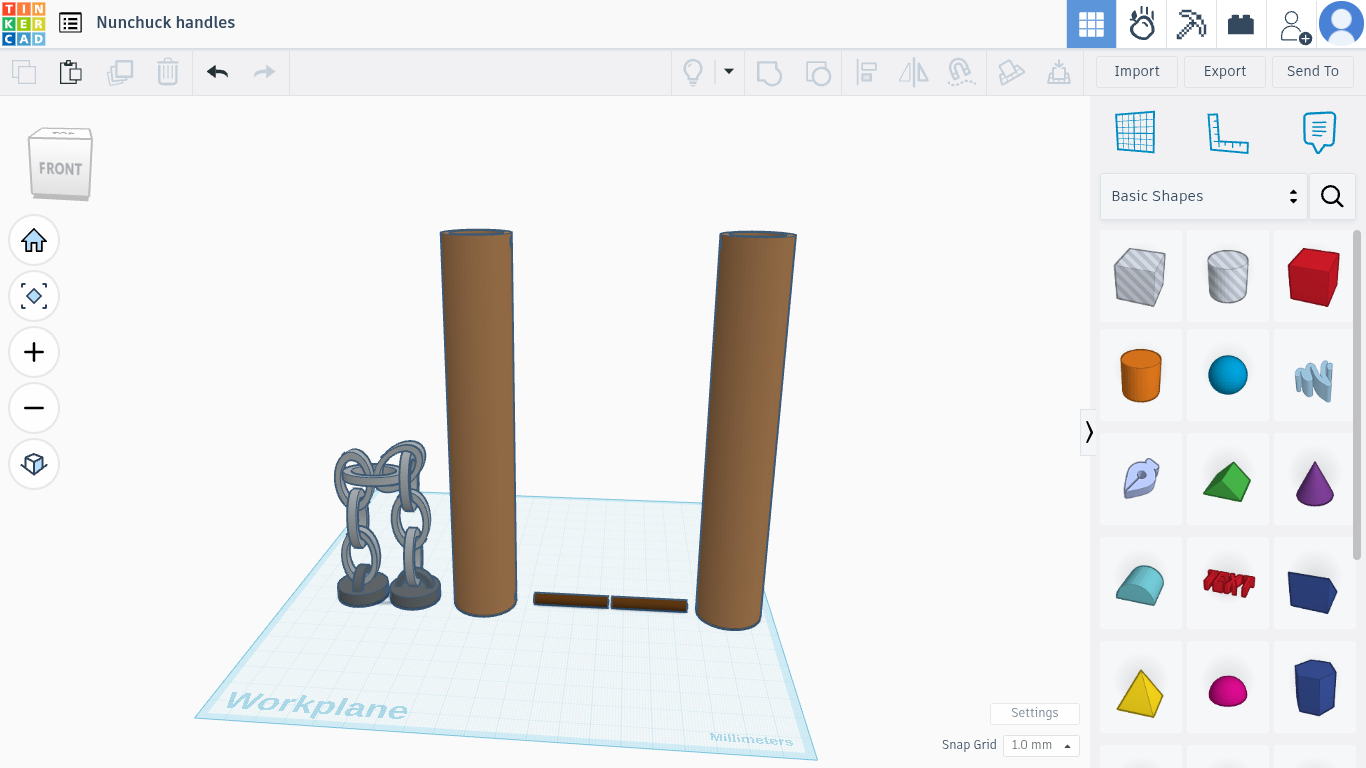Zoom in the viewport
Image resolution: width=1366 pixels, height=768 pixels.
click(x=34, y=352)
